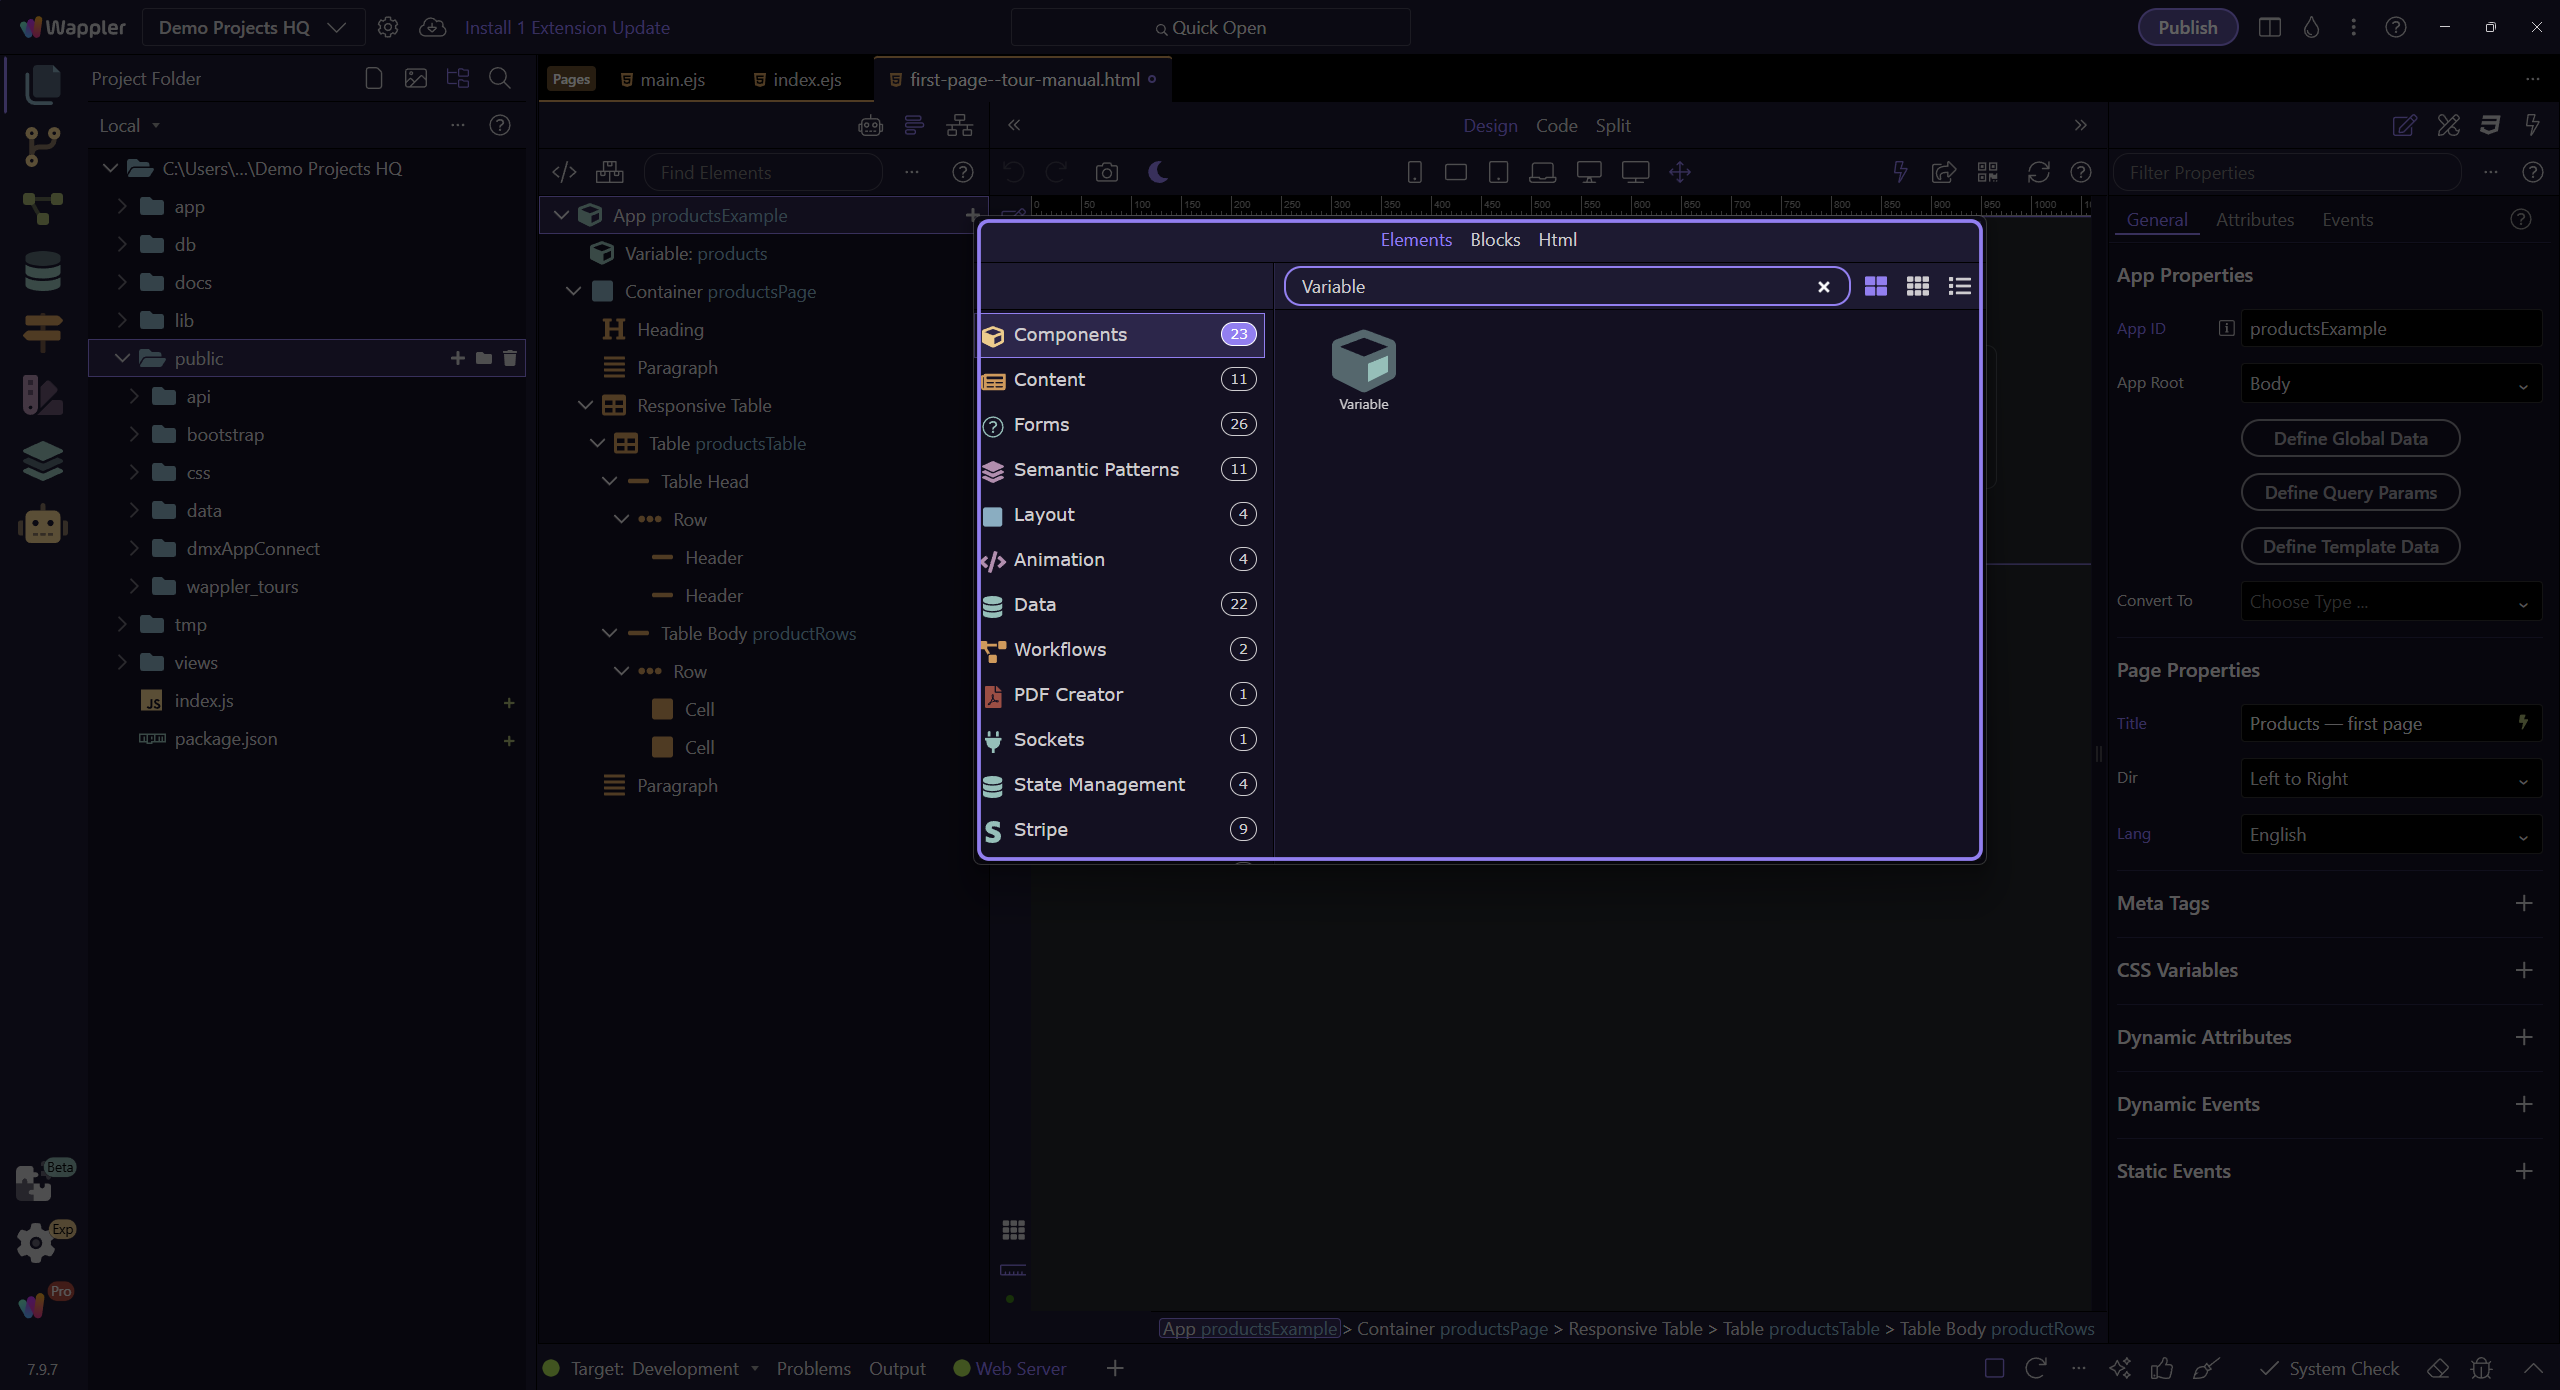Toggle dark mode with moon icon

pyautogui.click(x=1158, y=172)
